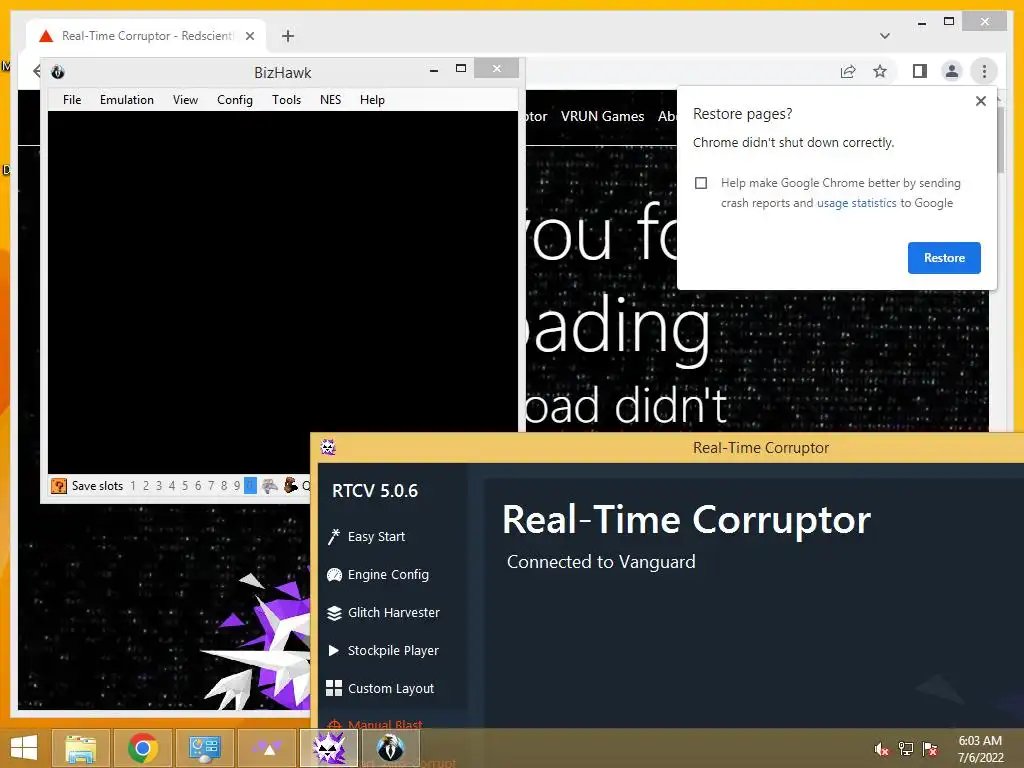1024x768 pixels.
Task: Select save slot 8 in BizHawk
Action: click(224, 486)
